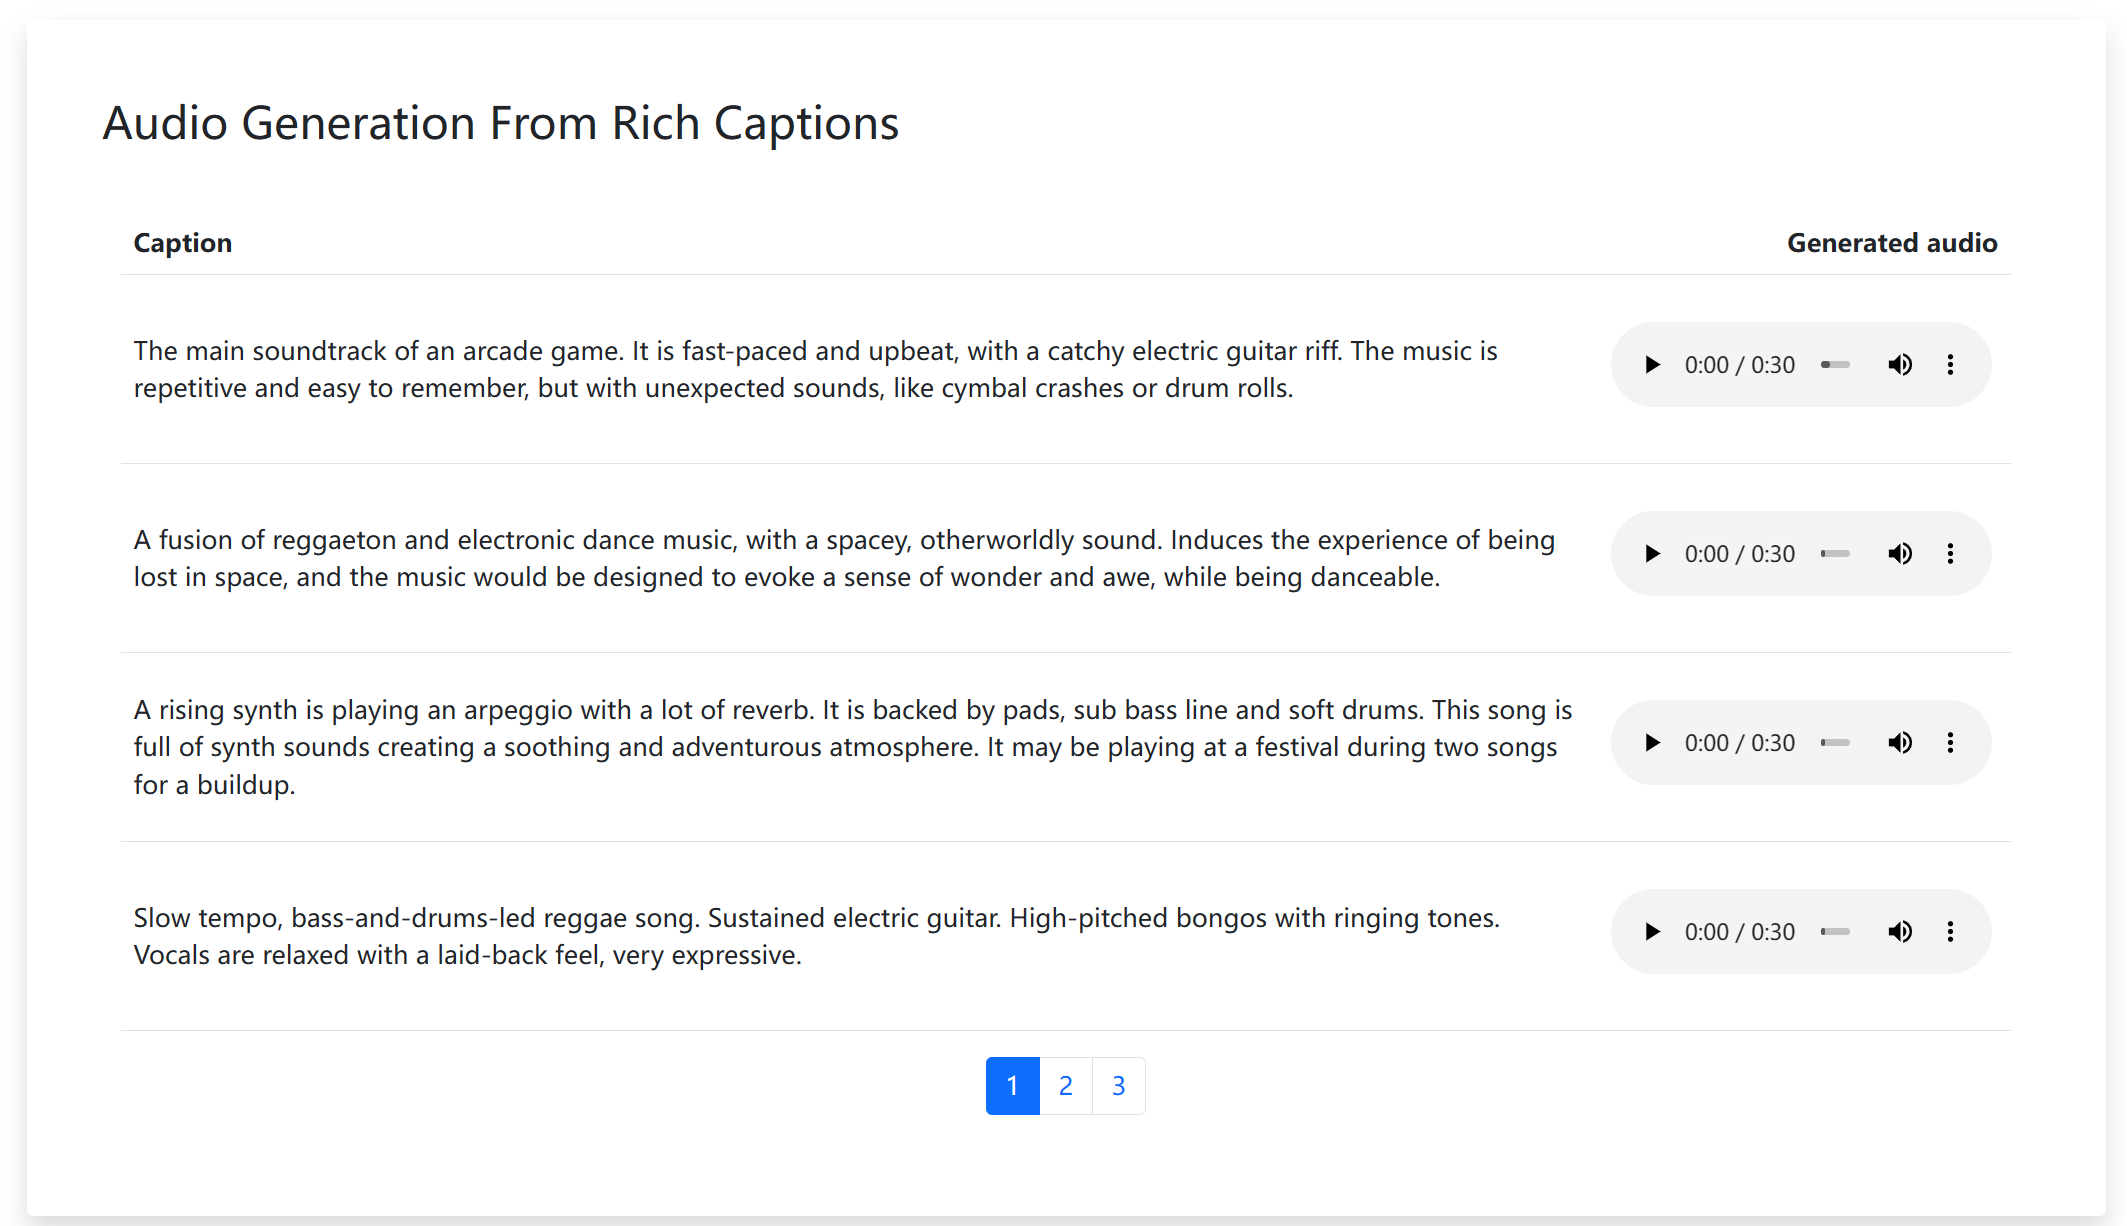Mute the arcade soundtrack audio volume
Screen dimensions: 2127x1226
point(1900,364)
